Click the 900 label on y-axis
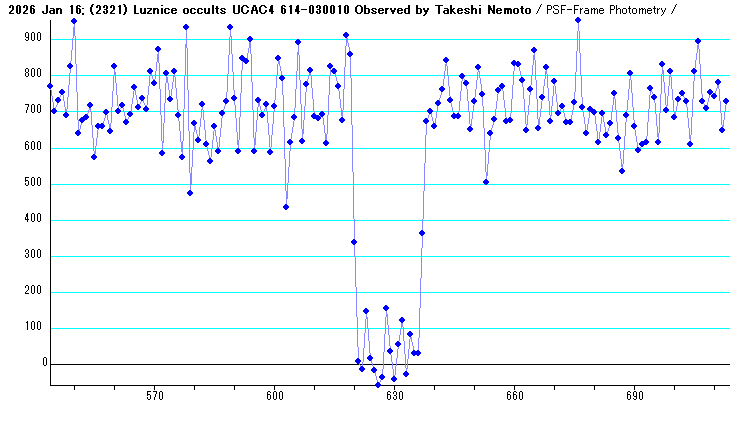The width and height of the screenshot is (740, 425). tap(33, 38)
